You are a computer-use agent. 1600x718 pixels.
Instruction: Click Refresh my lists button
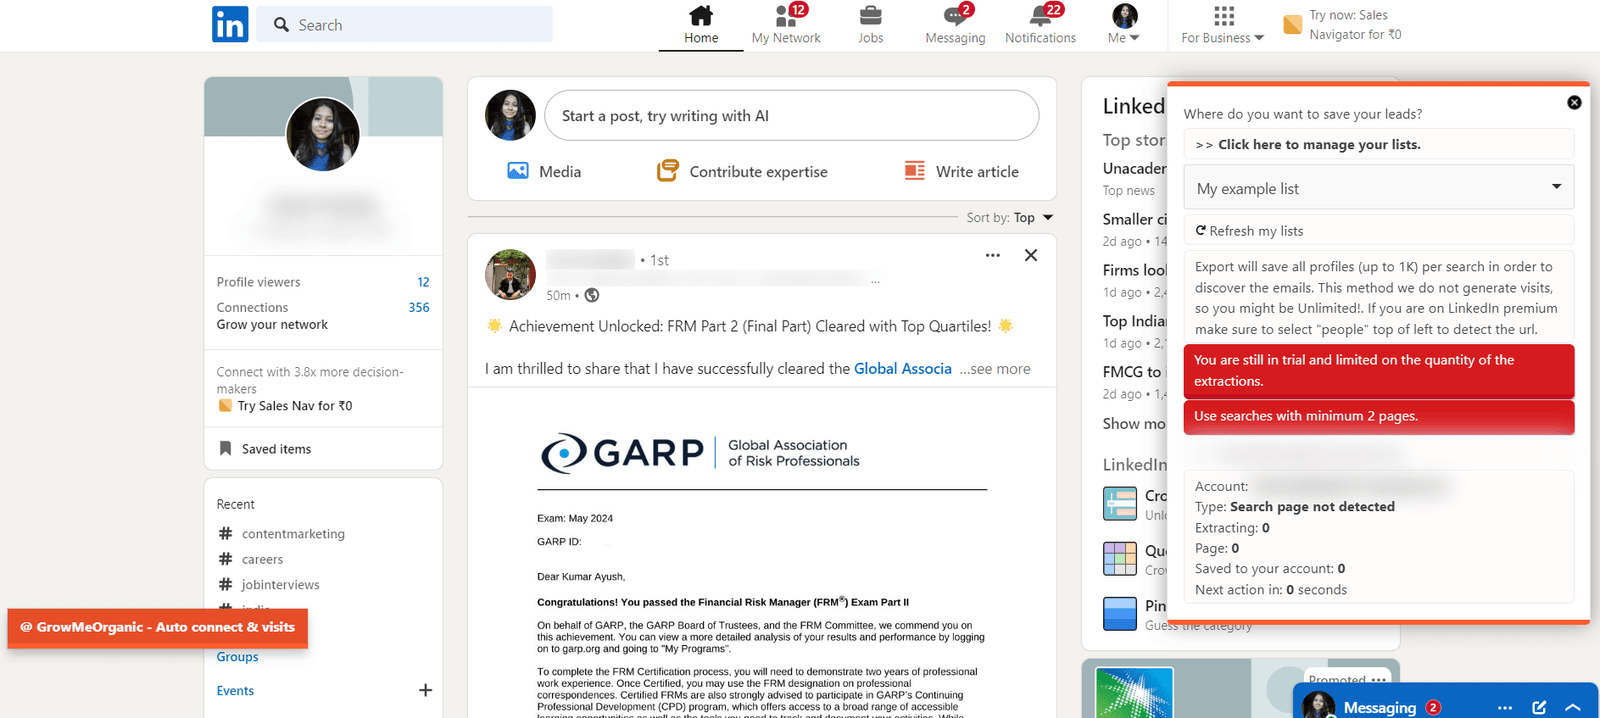point(1249,231)
